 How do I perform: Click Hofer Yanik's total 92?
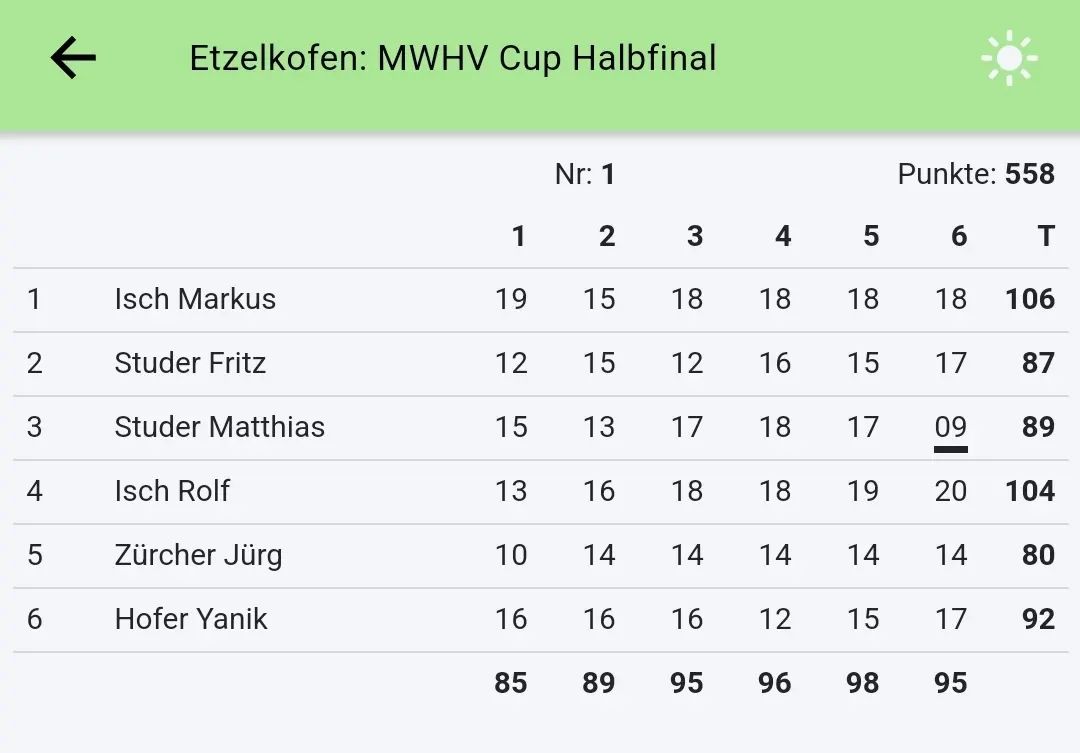click(x=1038, y=619)
